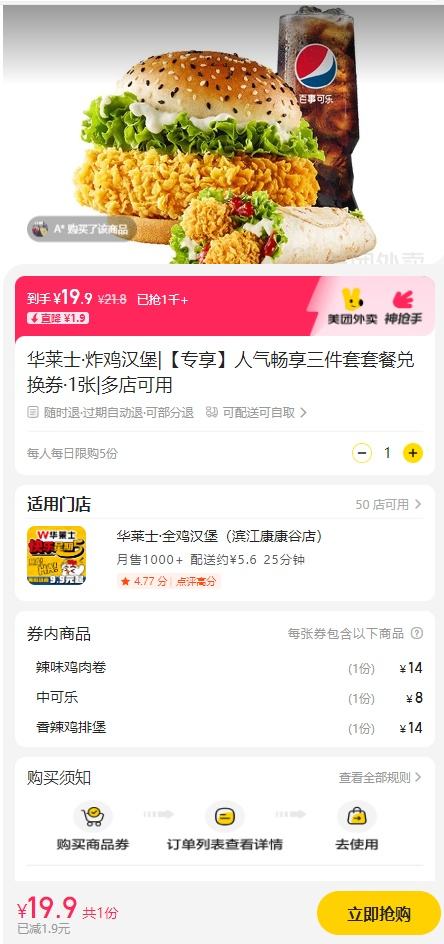Tap the 立即抢购 button
Image resolution: width=444 pixels, height=944 pixels.
pyautogui.click(x=378, y=913)
